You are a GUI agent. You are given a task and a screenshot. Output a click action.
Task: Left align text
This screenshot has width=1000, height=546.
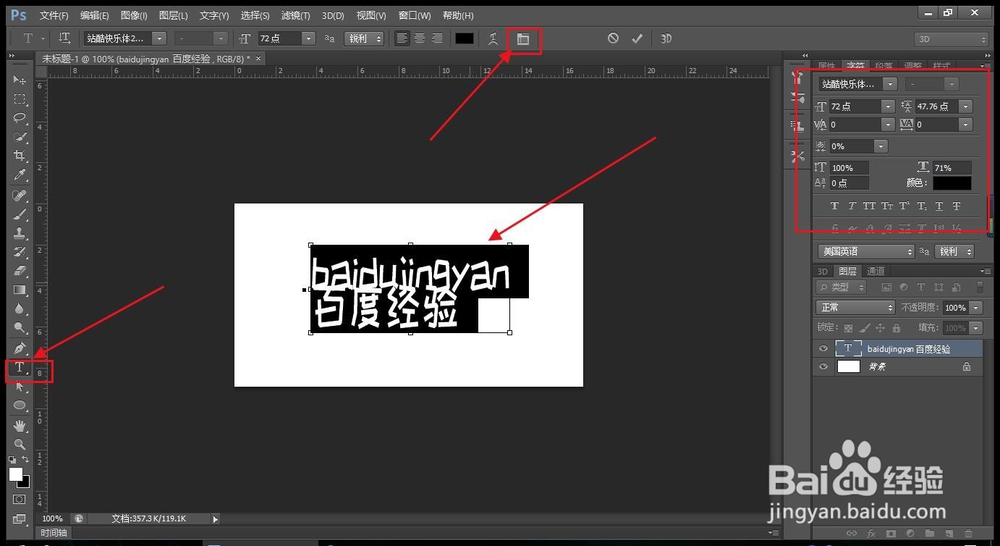(402, 38)
